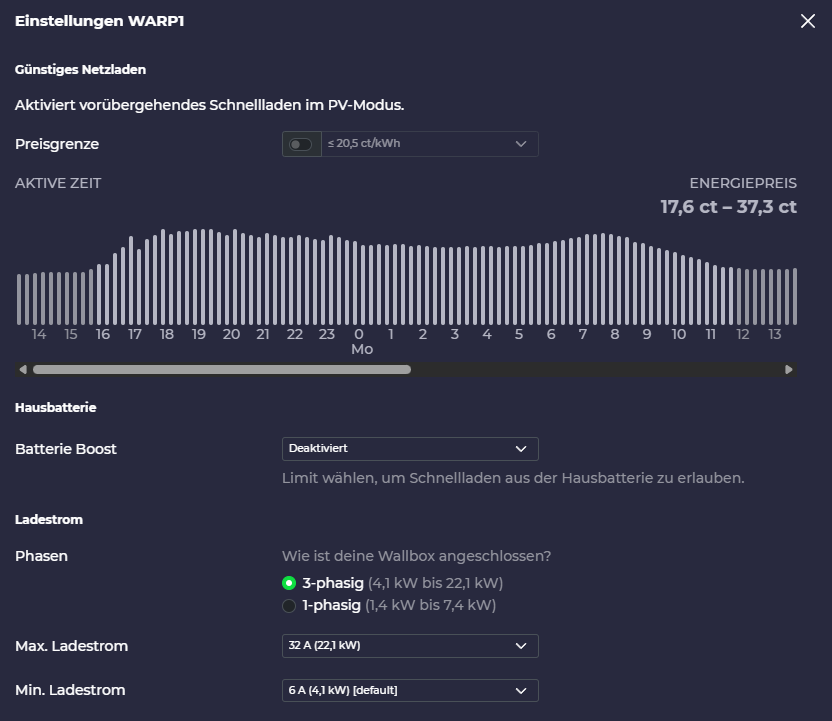
Task: Open the Batterie Boost dropdown
Action: coord(410,449)
